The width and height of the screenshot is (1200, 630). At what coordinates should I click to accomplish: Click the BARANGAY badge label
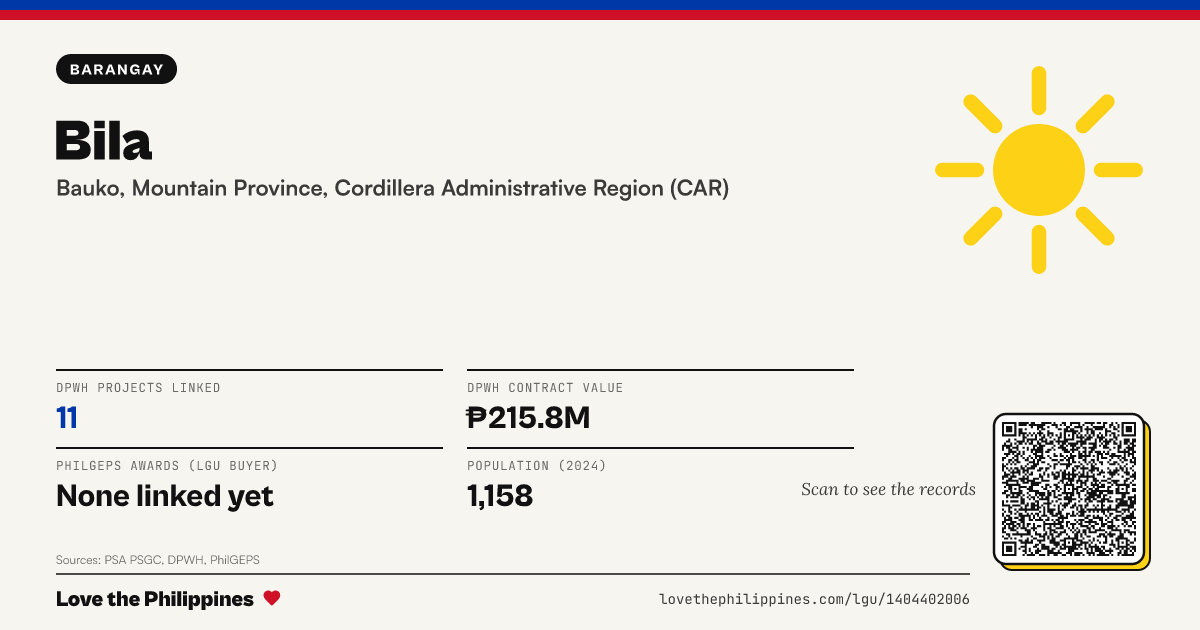pos(117,69)
